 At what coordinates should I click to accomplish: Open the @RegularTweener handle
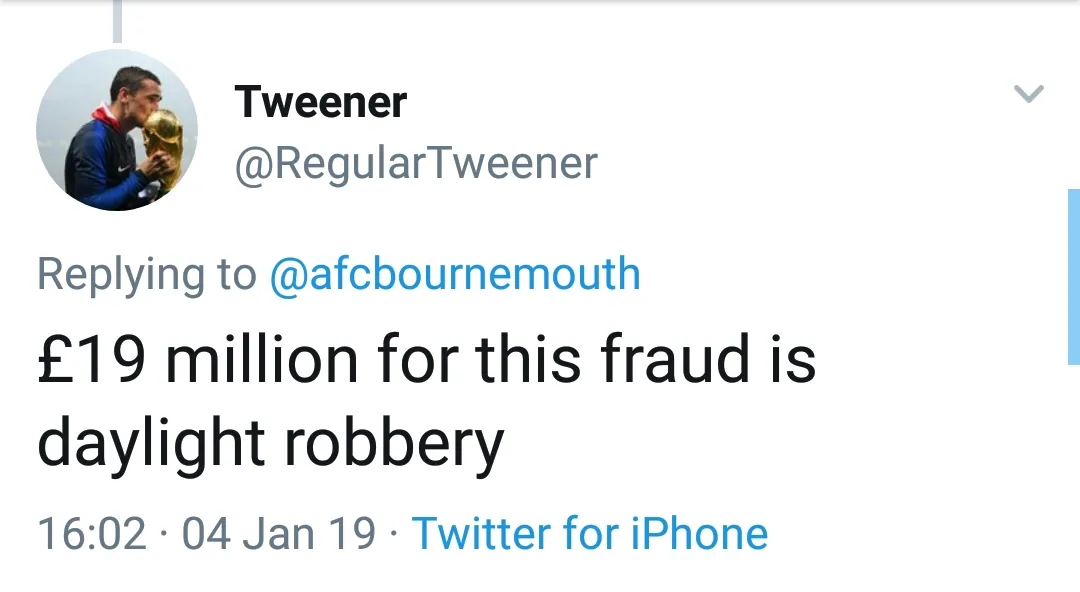(x=415, y=163)
